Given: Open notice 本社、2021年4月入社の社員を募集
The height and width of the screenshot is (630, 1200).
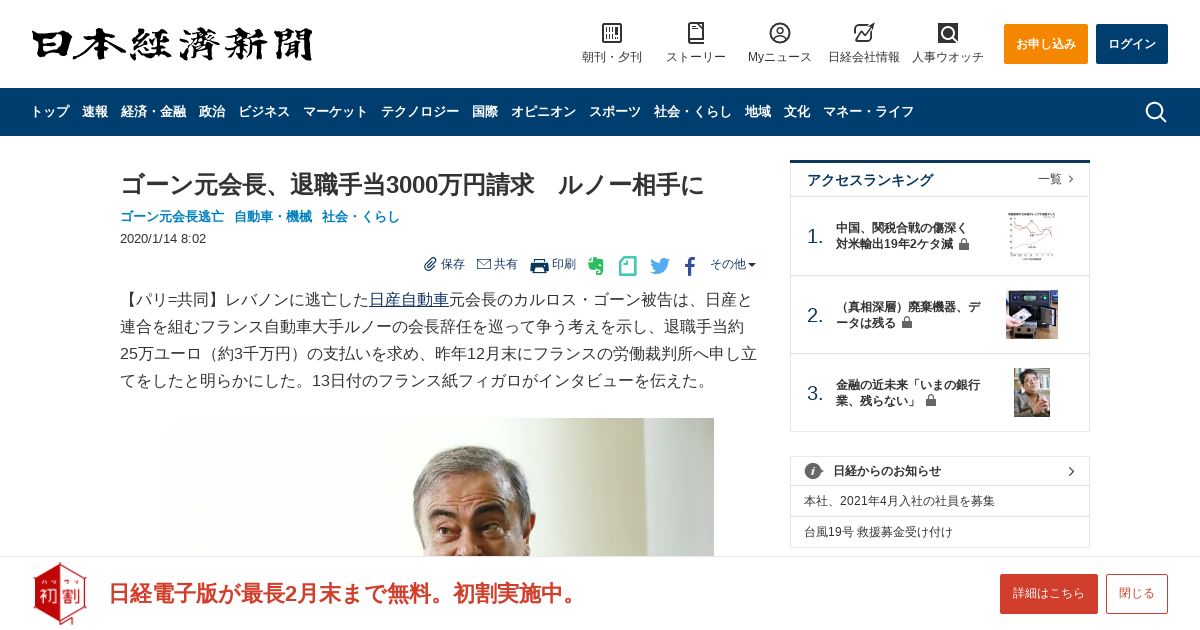Looking at the screenshot, I should pyautogui.click(x=899, y=501).
